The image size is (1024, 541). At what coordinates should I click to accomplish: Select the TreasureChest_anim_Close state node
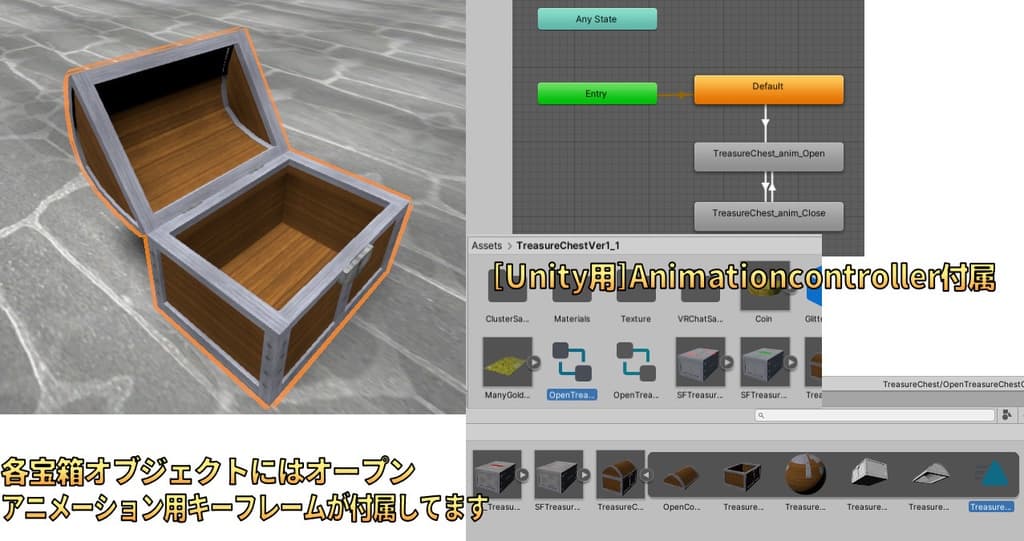coord(768,216)
